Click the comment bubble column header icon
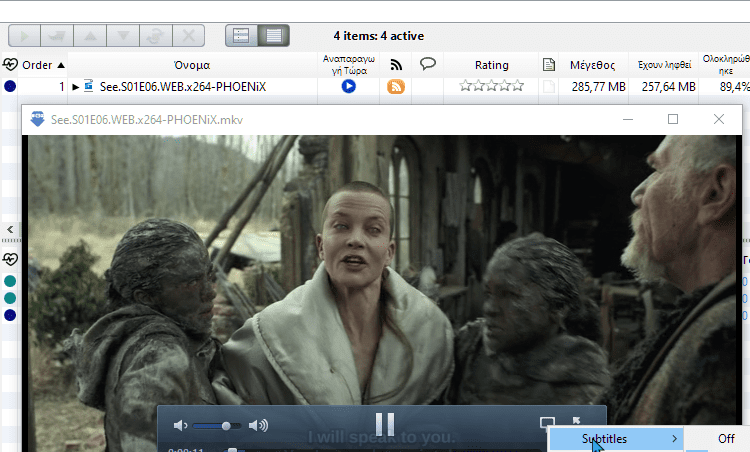 [428, 64]
